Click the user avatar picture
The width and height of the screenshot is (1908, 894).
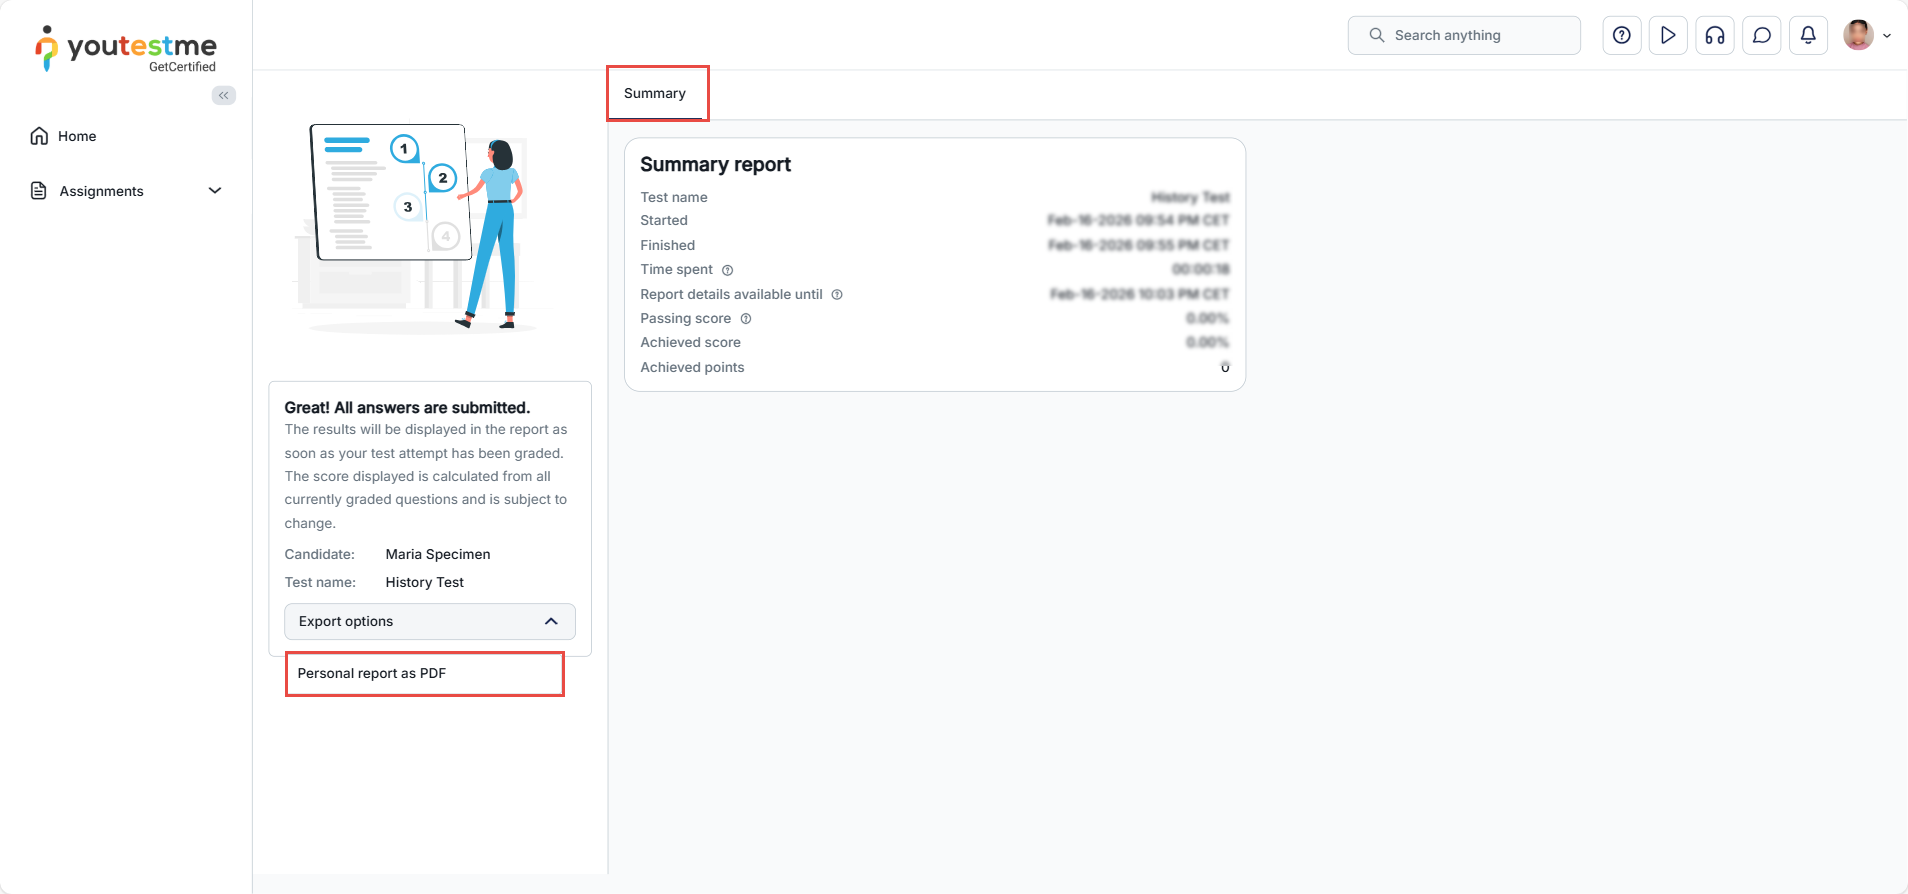coord(1858,35)
